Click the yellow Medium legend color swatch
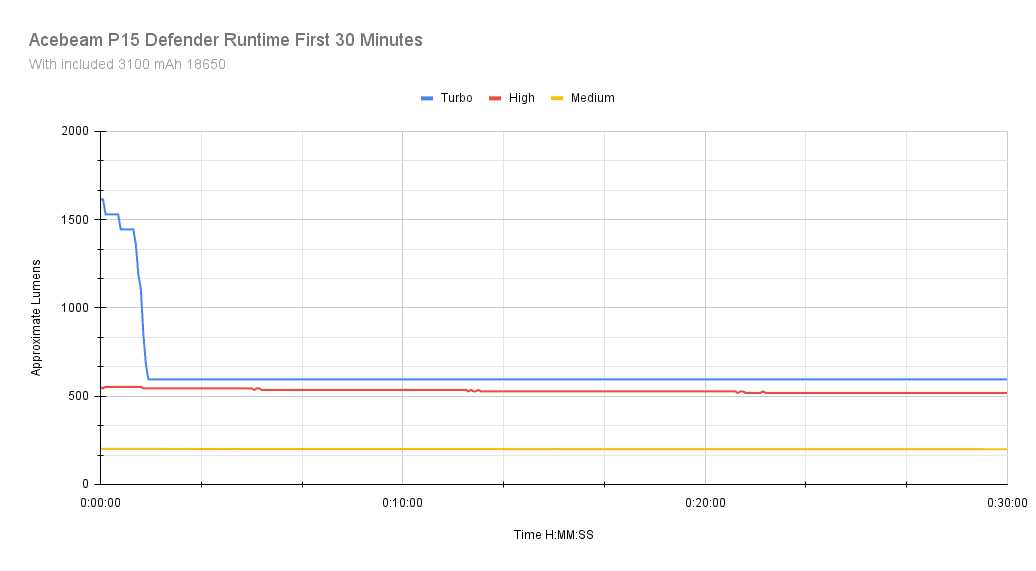 557,98
